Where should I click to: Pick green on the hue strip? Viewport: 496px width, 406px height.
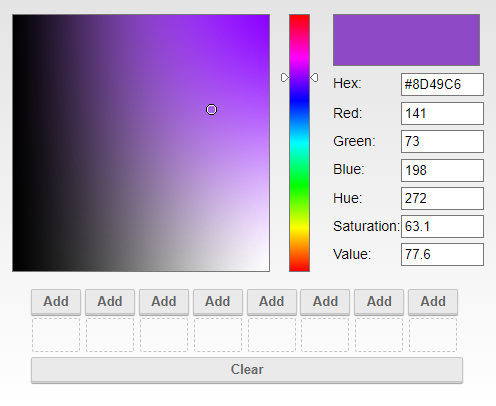299,186
